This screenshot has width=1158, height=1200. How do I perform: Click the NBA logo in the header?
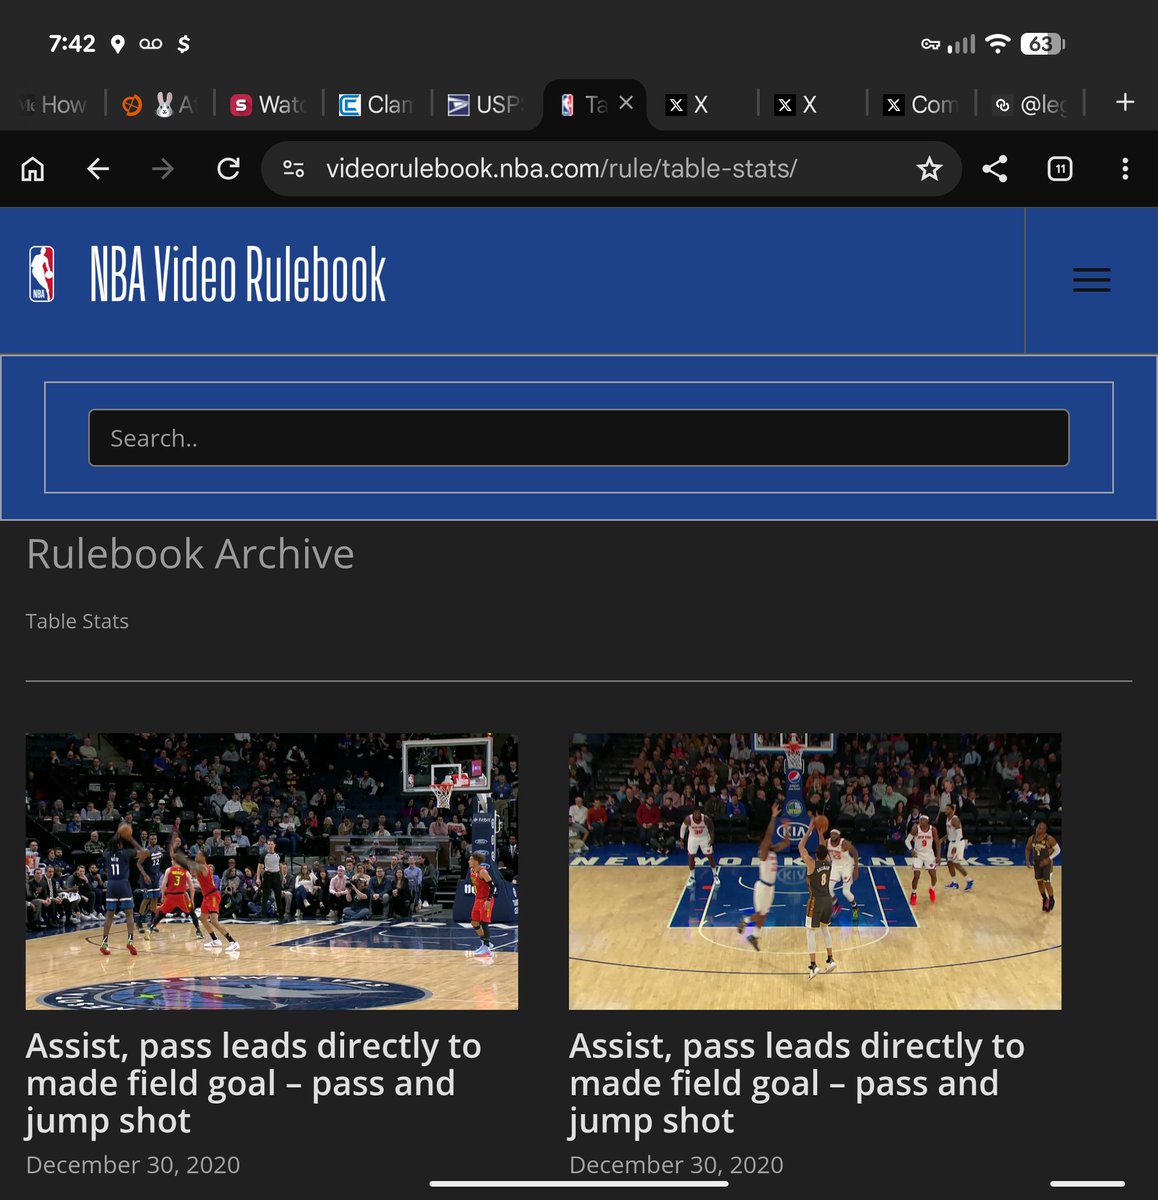click(x=41, y=274)
